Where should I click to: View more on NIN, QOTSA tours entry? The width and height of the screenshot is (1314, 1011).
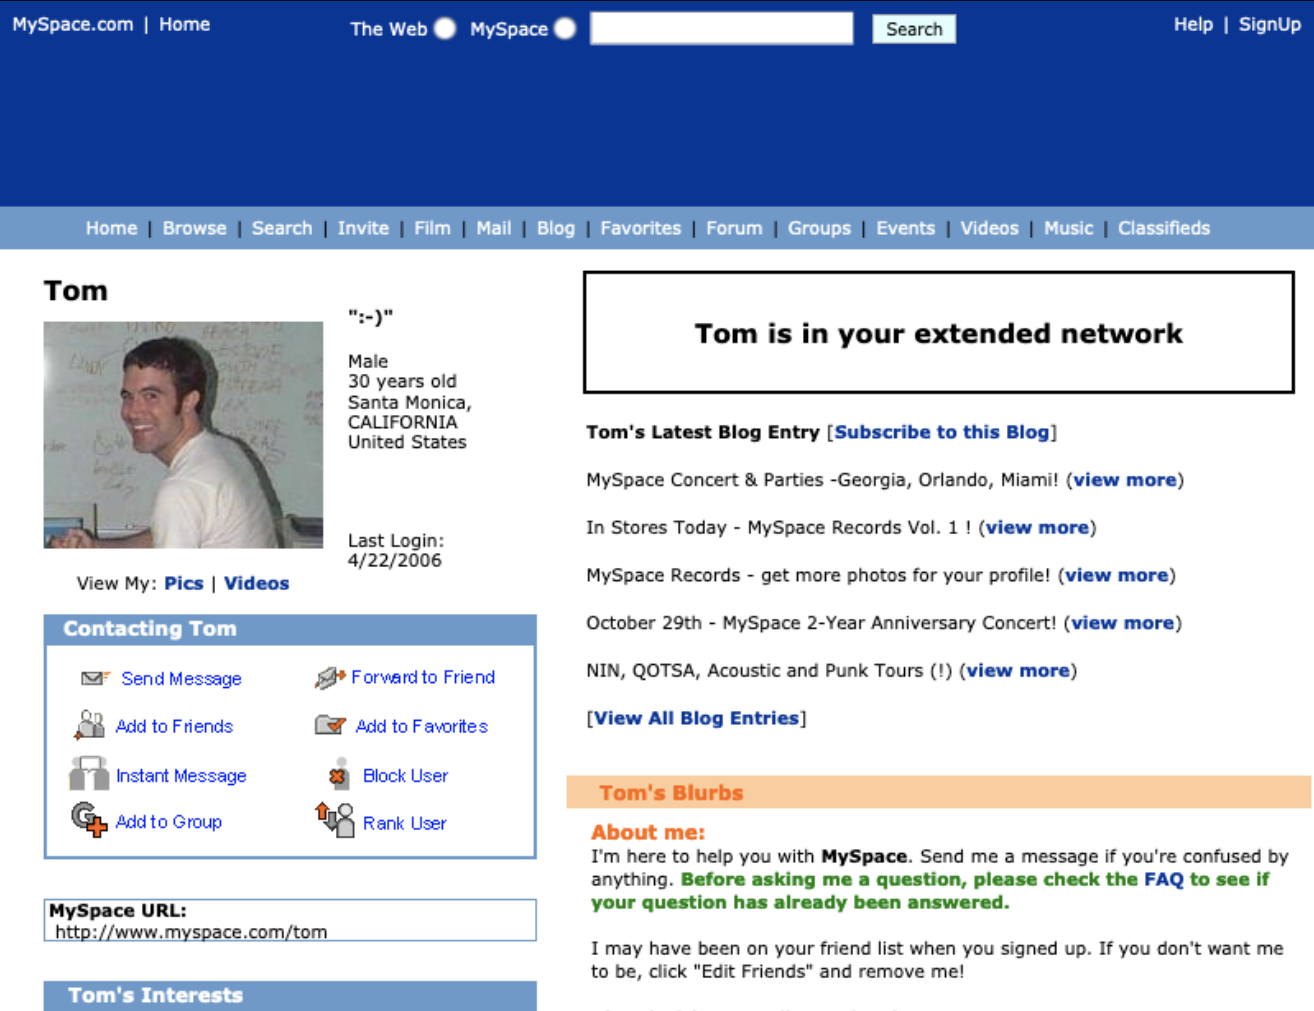coord(1018,670)
